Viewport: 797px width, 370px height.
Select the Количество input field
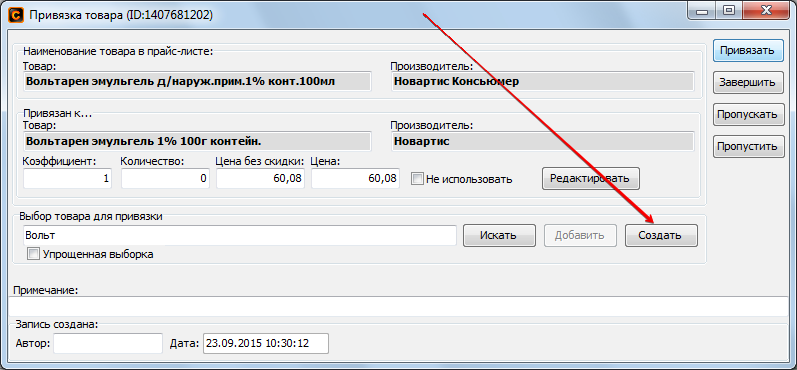[x=165, y=178]
